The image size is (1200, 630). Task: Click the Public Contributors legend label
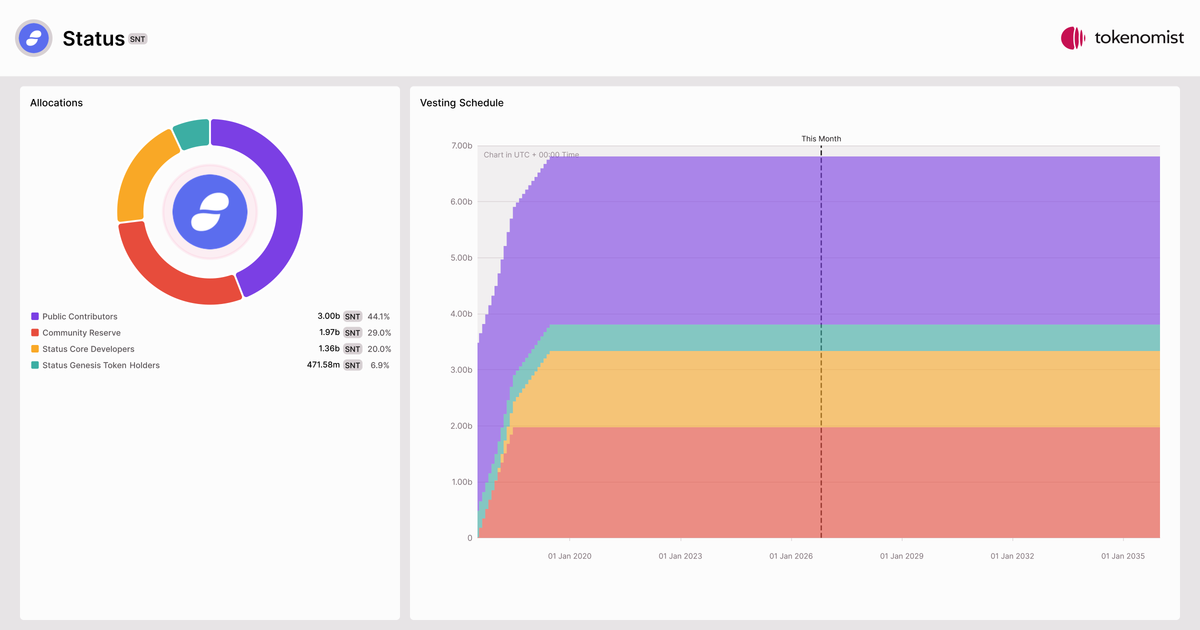point(80,316)
